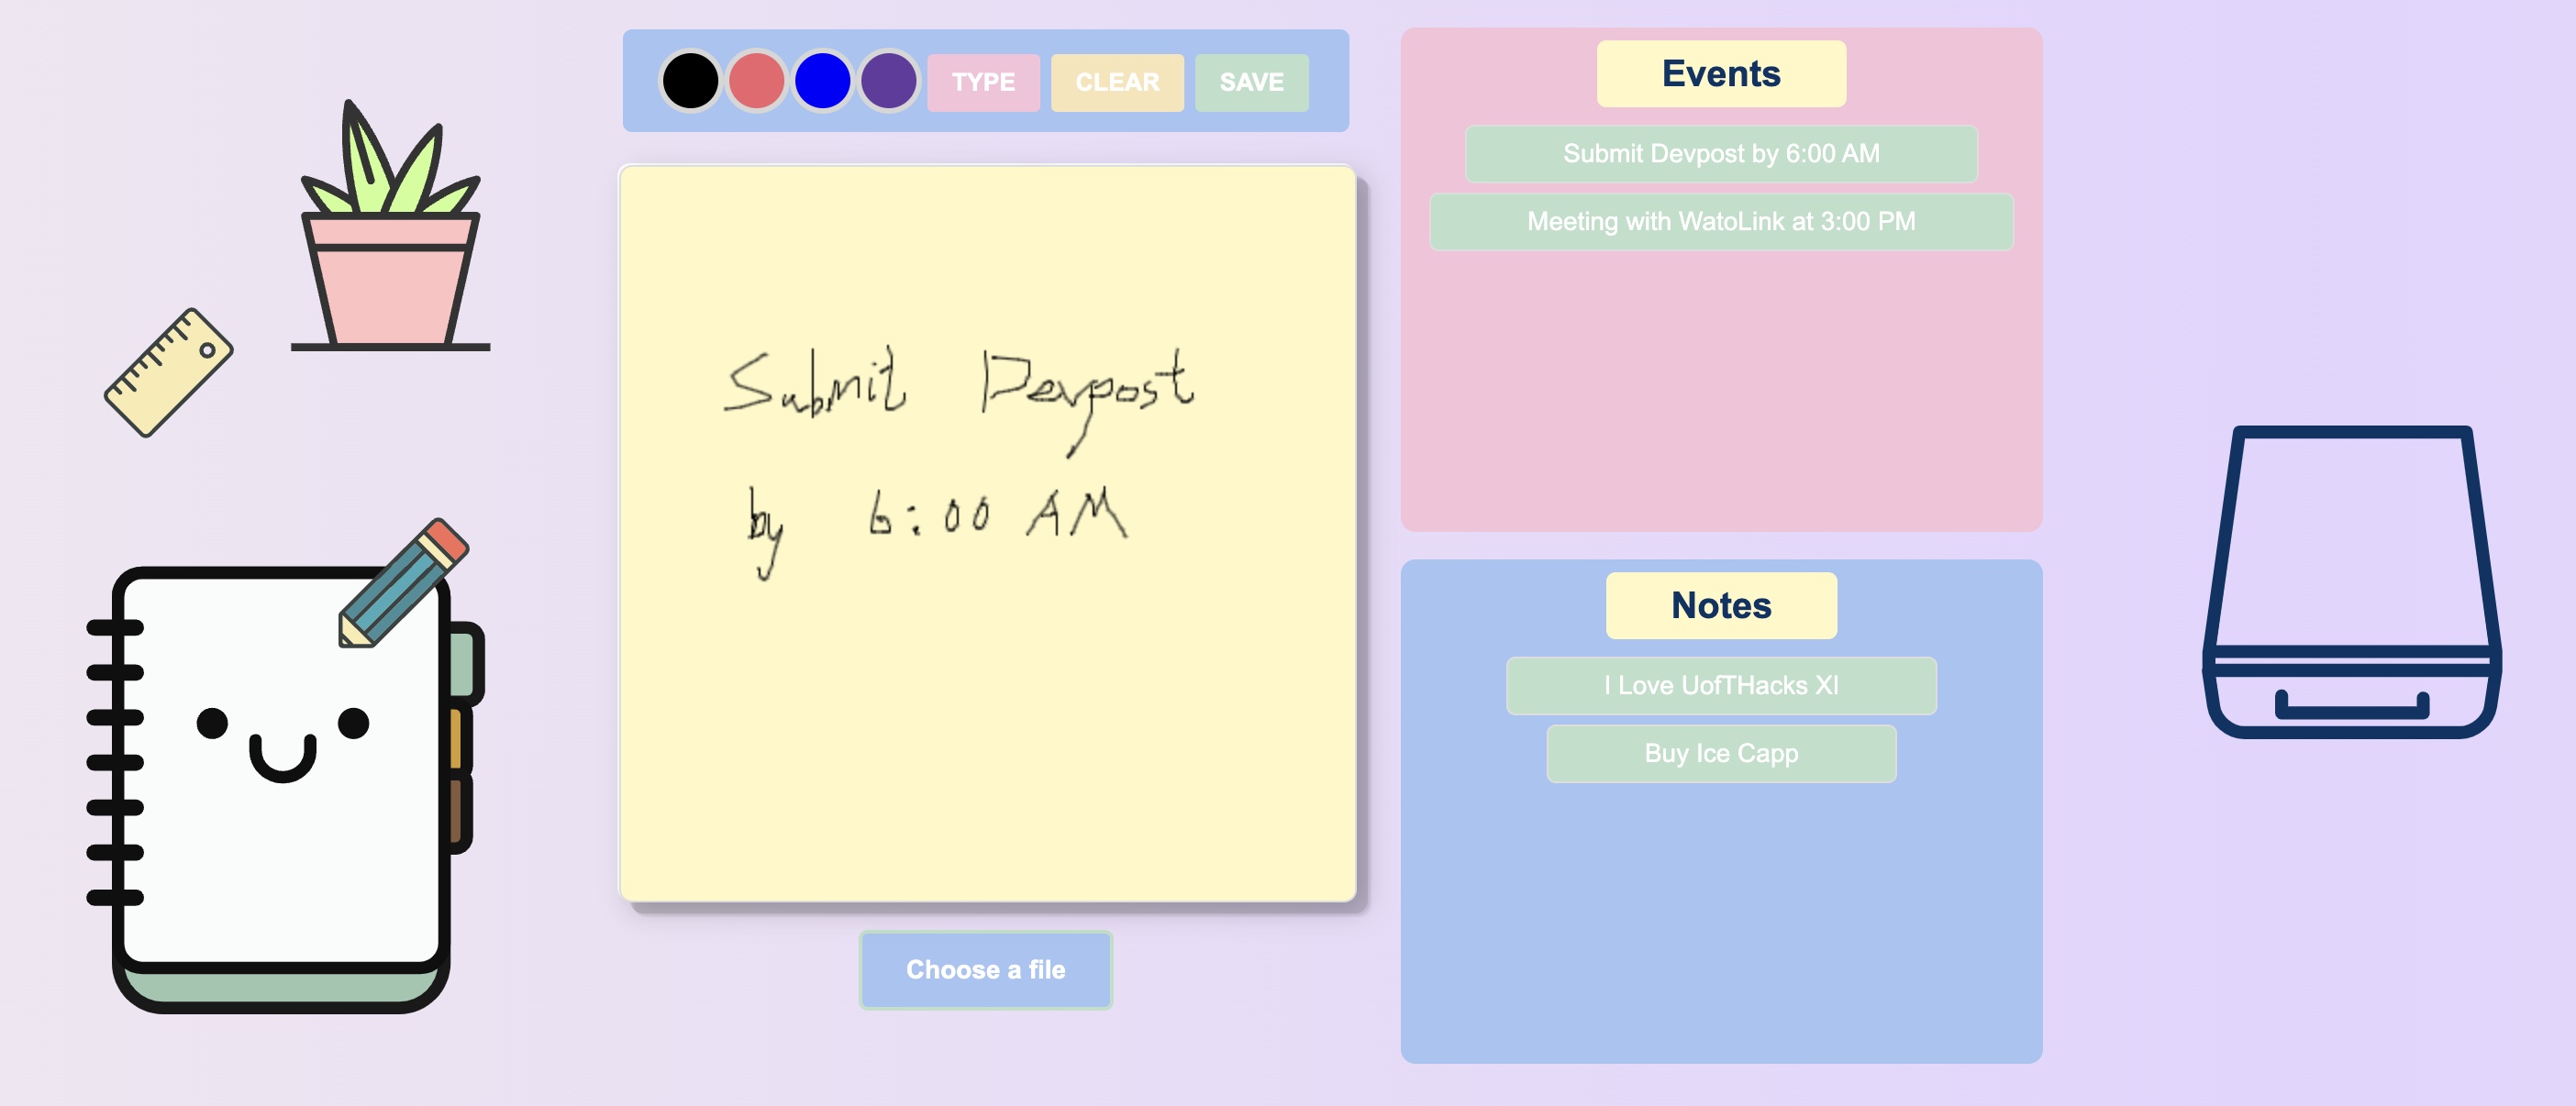
Task: Choose the purple pen color
Action: 888,81
